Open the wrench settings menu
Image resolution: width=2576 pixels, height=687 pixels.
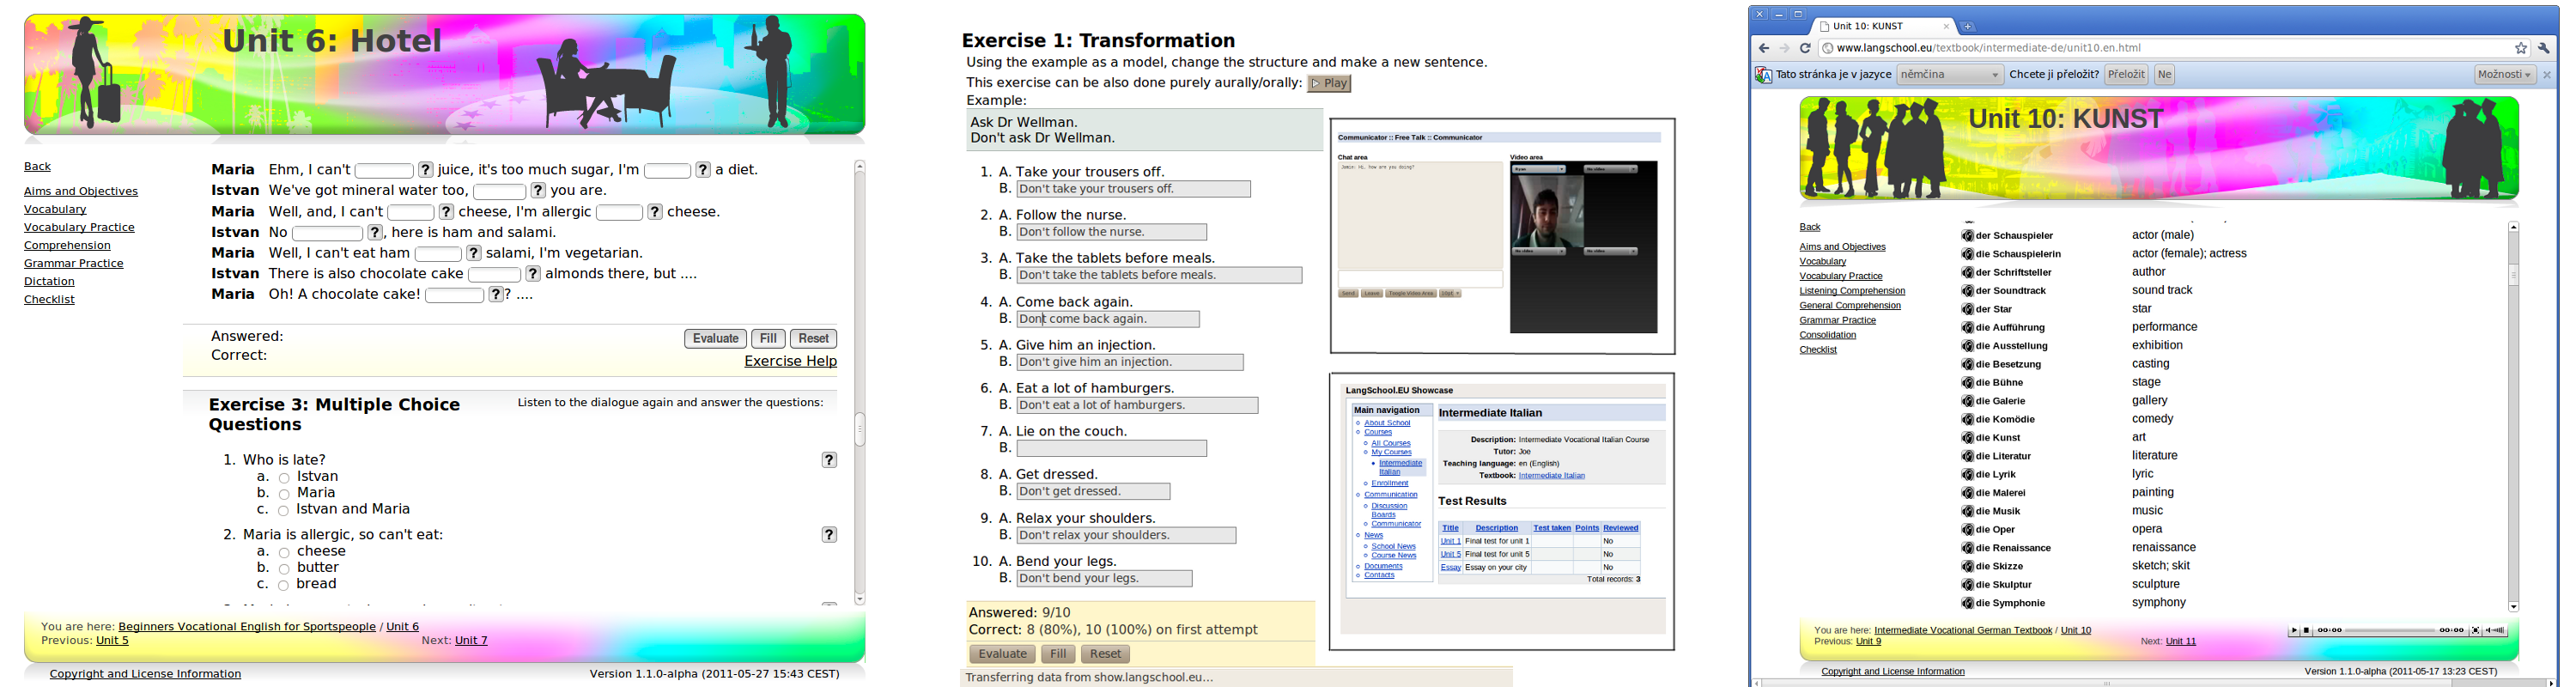click(2544, 48)
